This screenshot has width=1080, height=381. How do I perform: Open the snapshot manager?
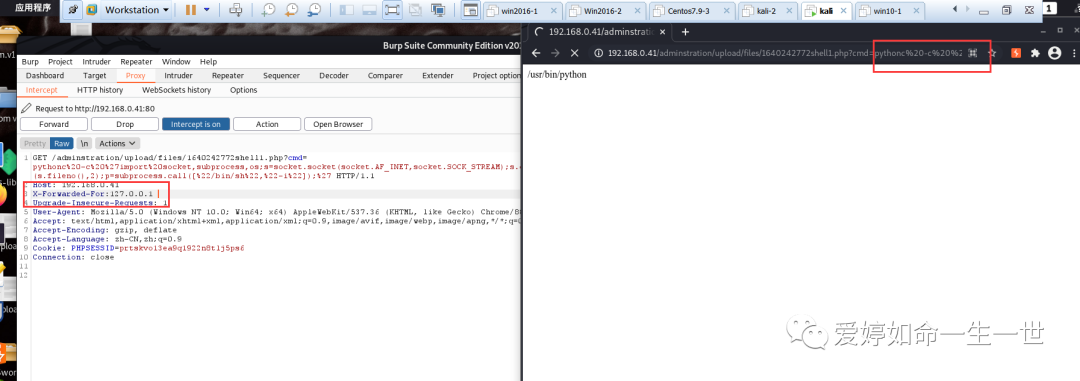(314, 10)
